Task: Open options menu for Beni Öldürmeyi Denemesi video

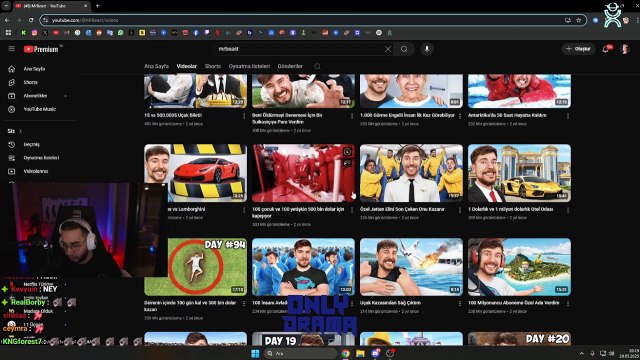Action: (x=352, y=116)
